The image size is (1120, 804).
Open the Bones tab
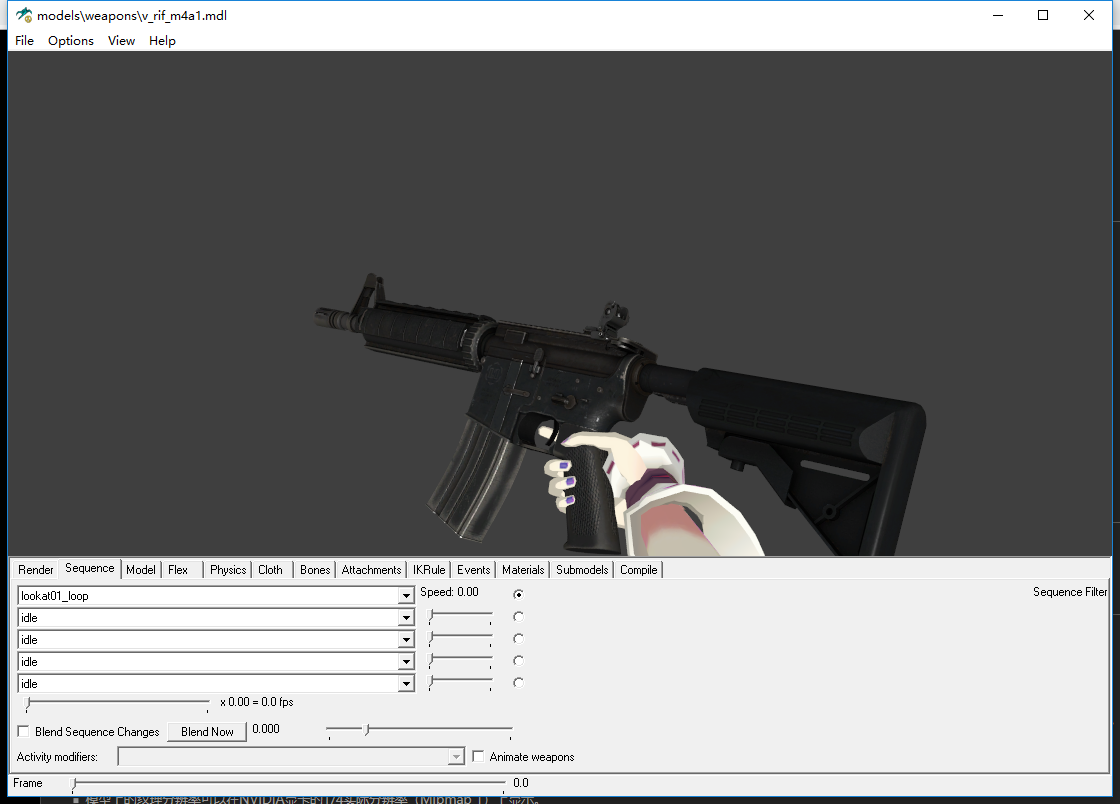point(315,570)
